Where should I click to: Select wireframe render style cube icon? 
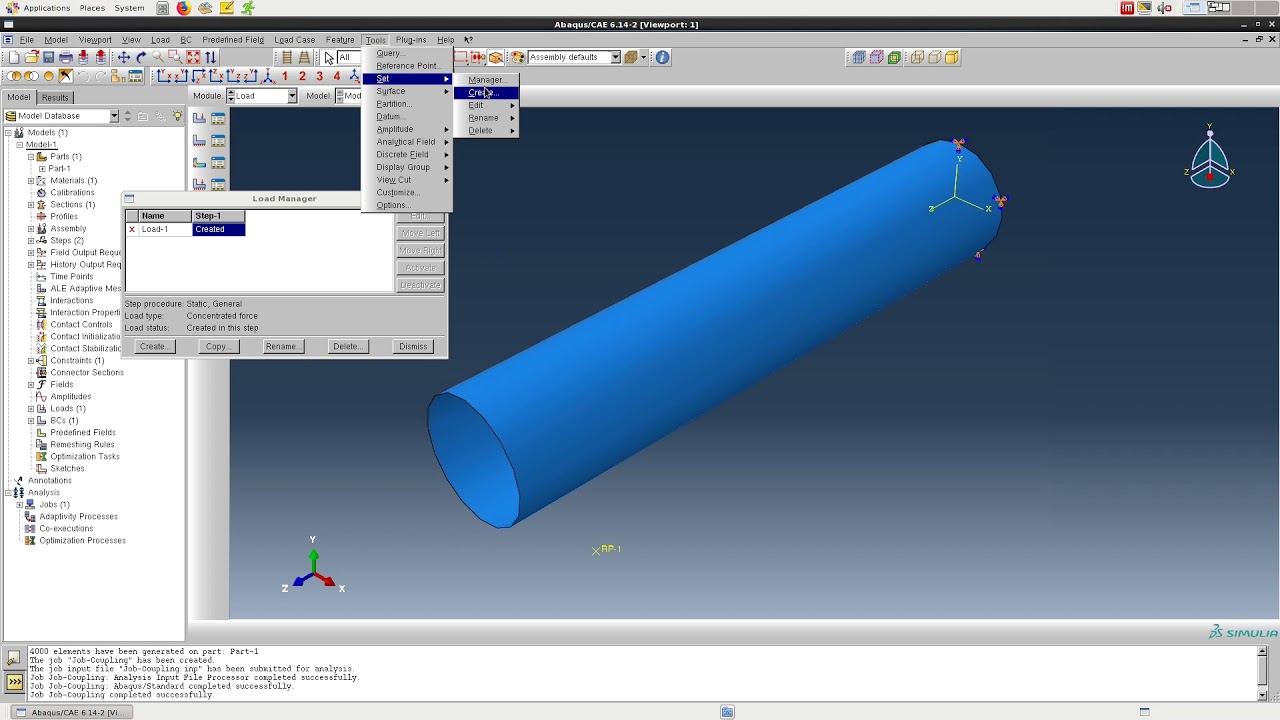(x=917, y=57)
